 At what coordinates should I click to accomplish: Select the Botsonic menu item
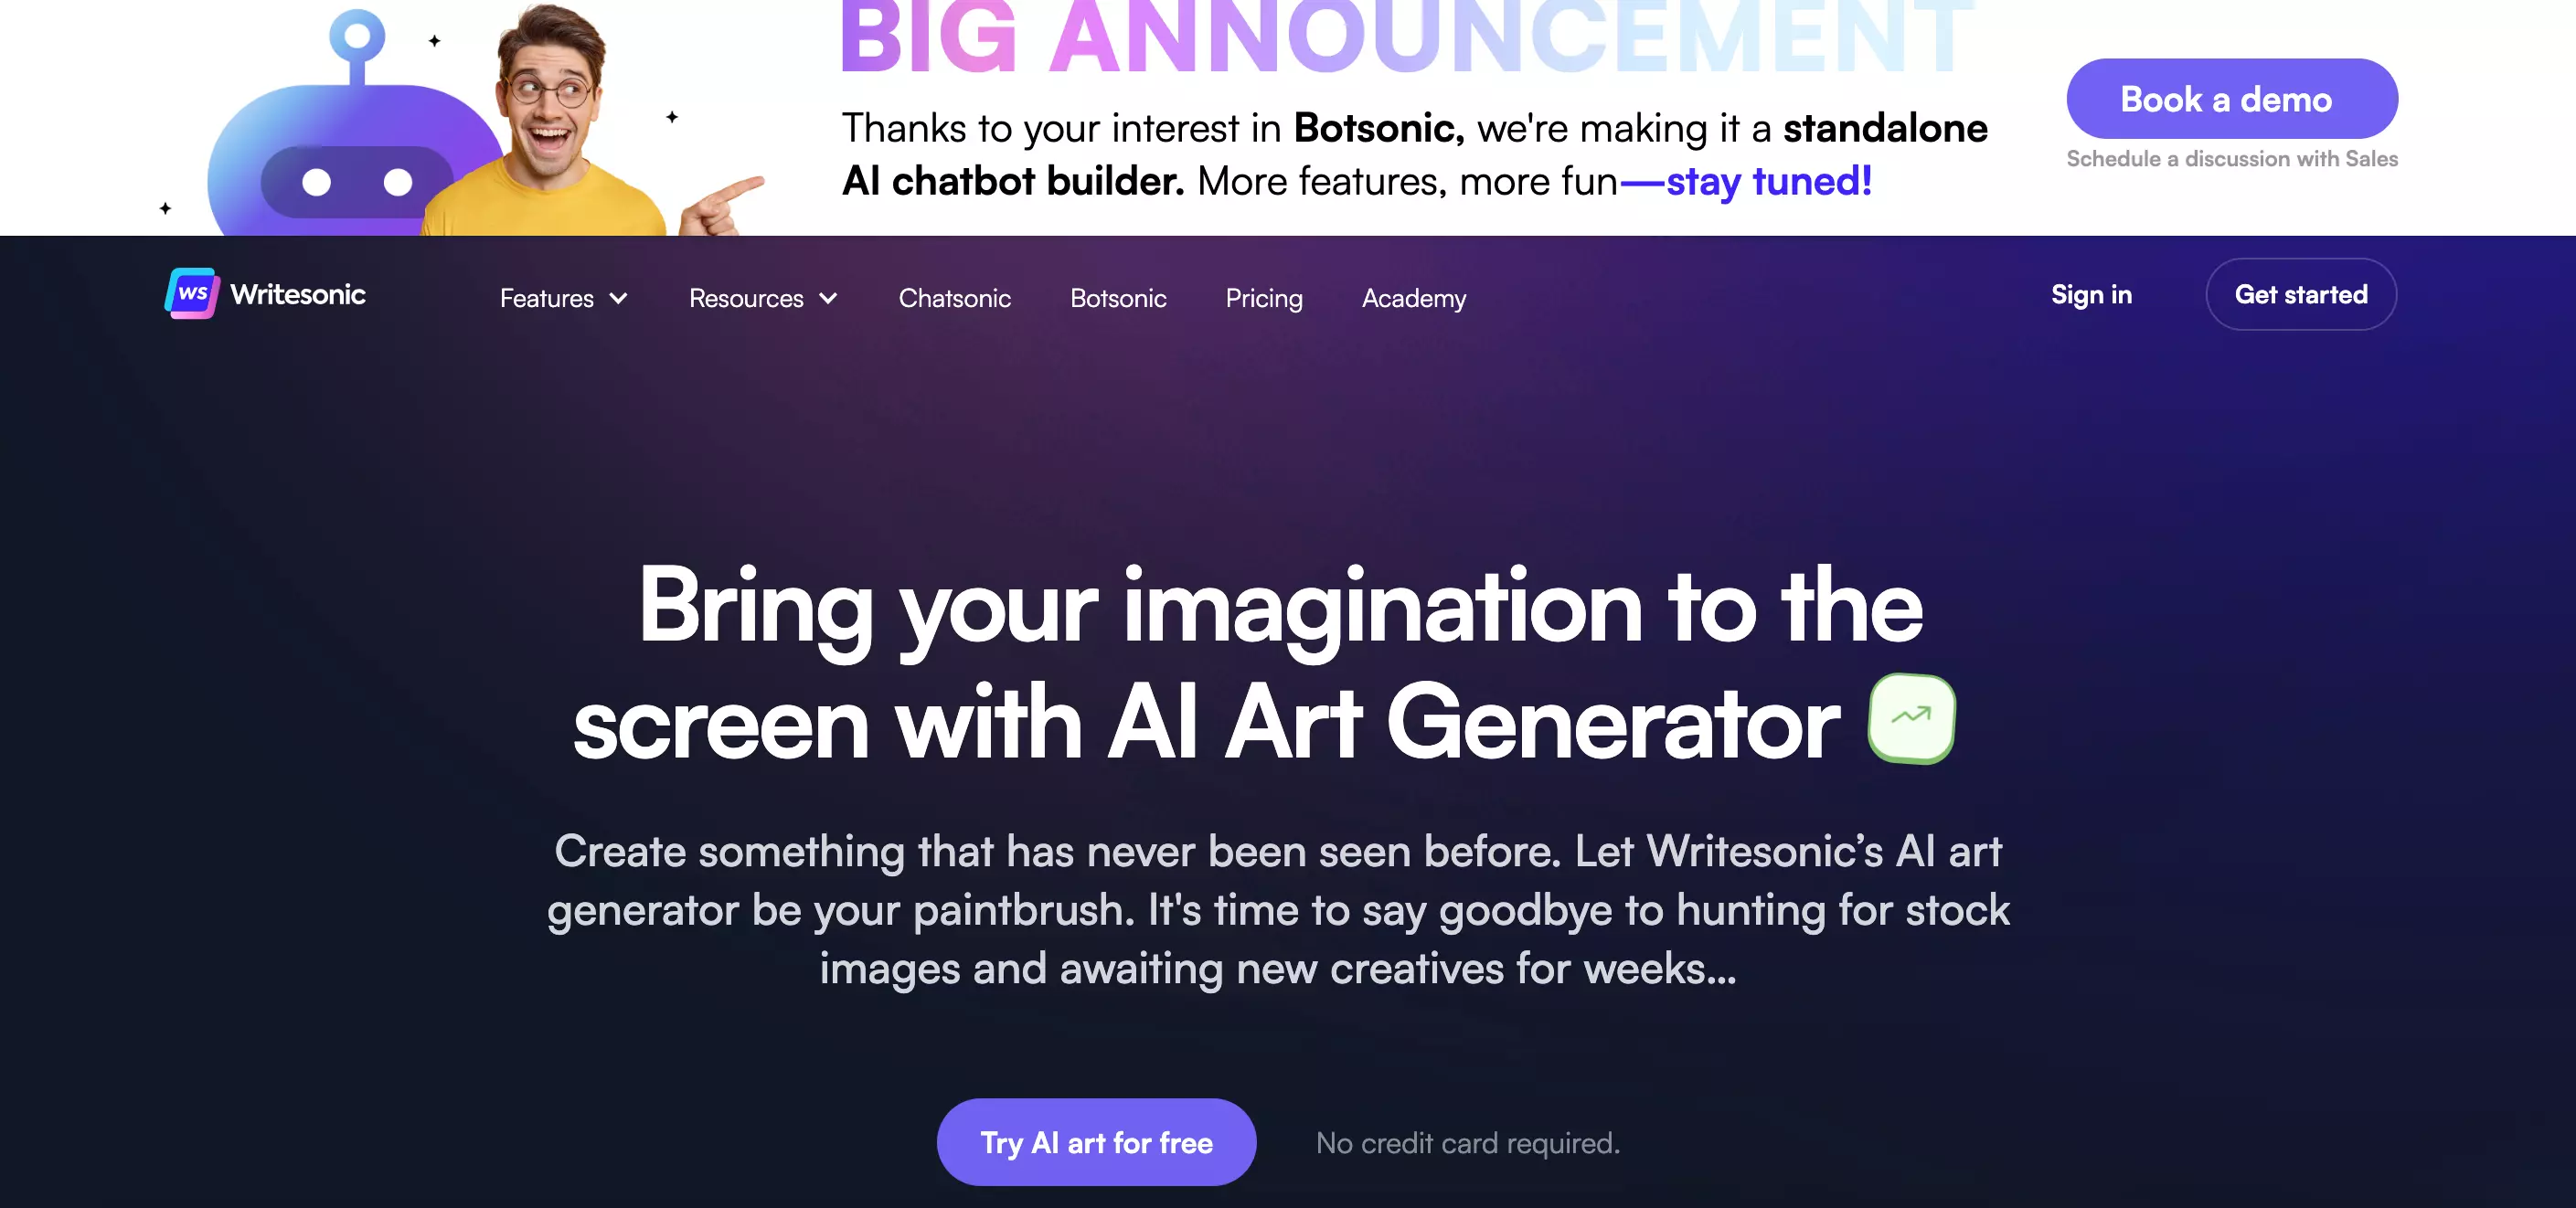tap(1117, 297)
